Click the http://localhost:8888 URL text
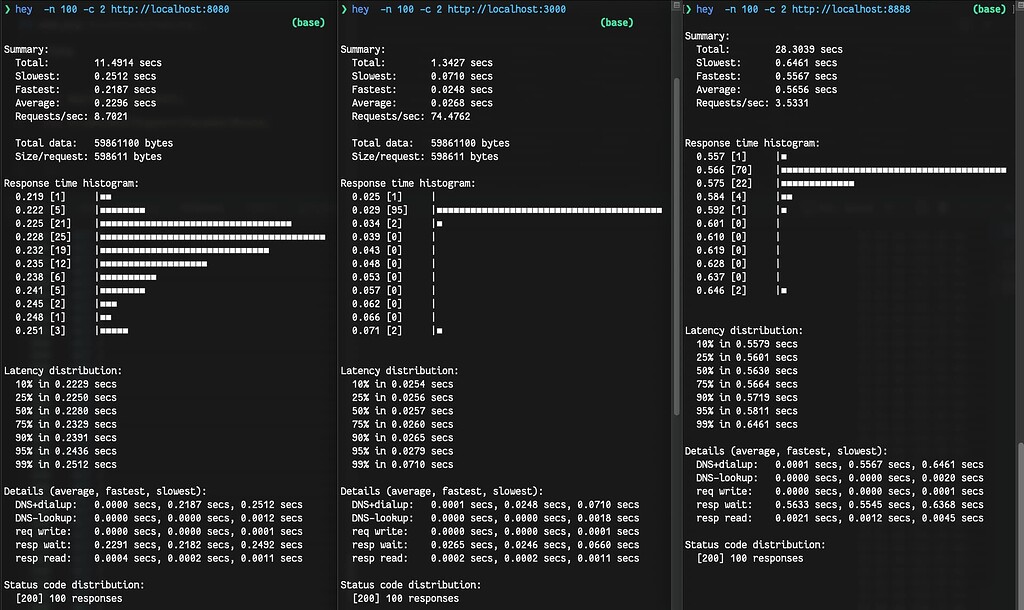Image resolution: width=1024 pixels, height=610 pixels. [850, 9]
